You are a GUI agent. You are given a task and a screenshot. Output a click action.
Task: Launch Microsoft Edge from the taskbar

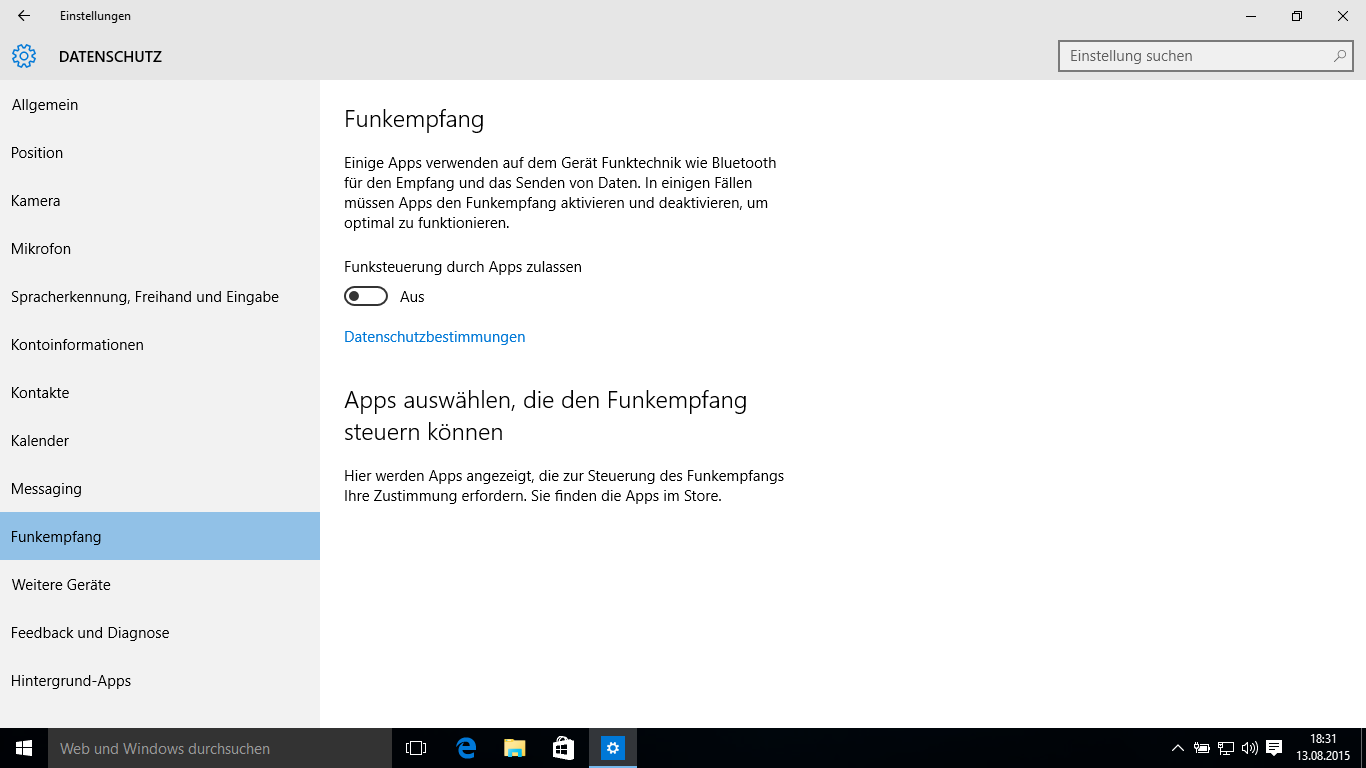(466, 748)
